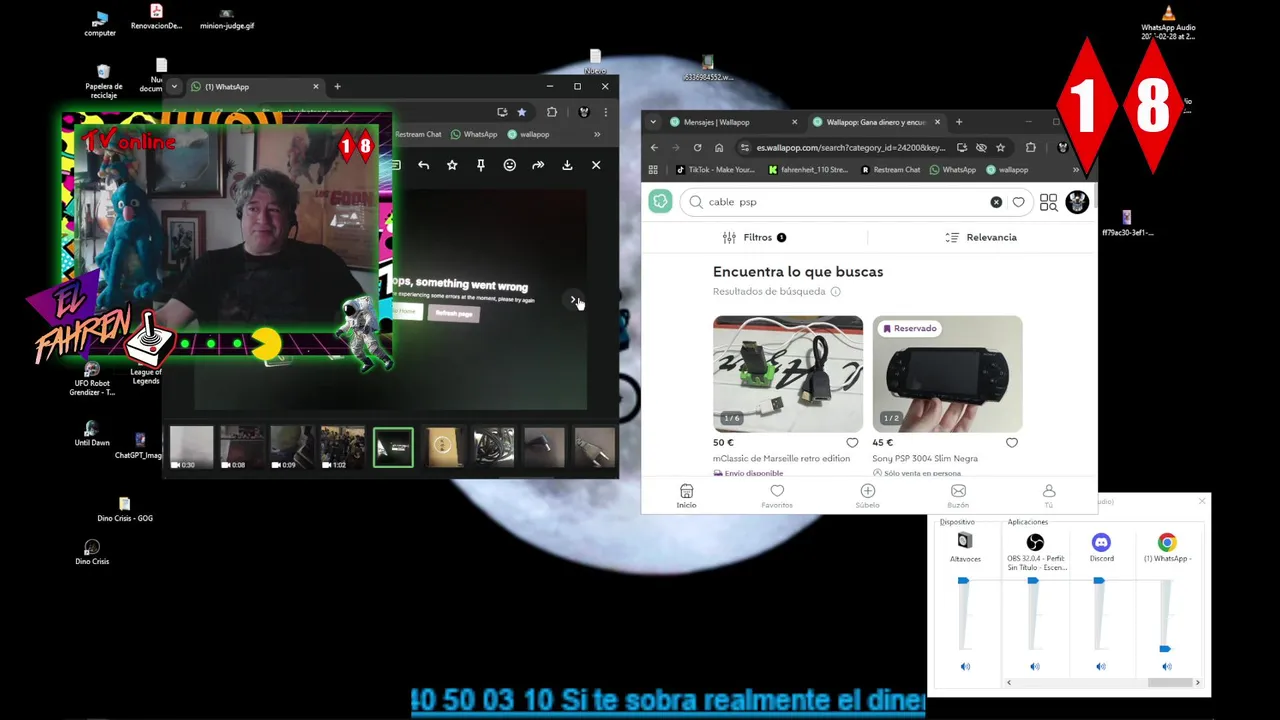Bookmark star in WhatsApp Chrome window

521,112
